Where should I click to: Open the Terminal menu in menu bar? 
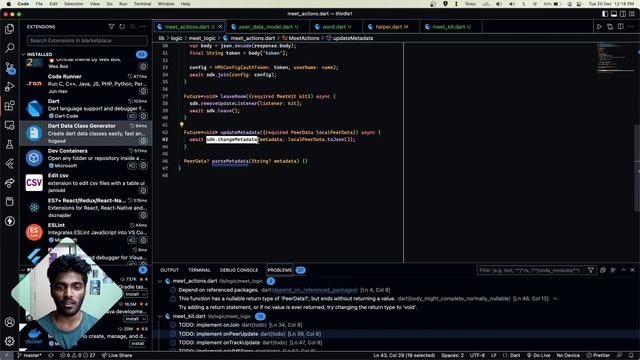142,4
